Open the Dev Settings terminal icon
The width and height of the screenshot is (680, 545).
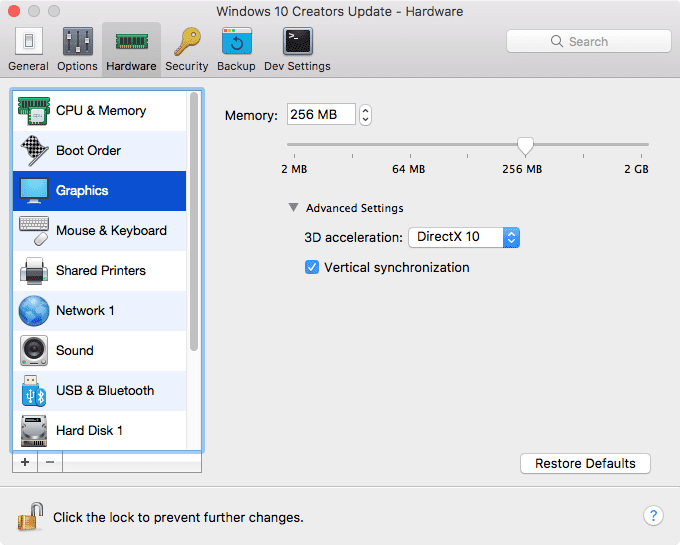[298, 41]
